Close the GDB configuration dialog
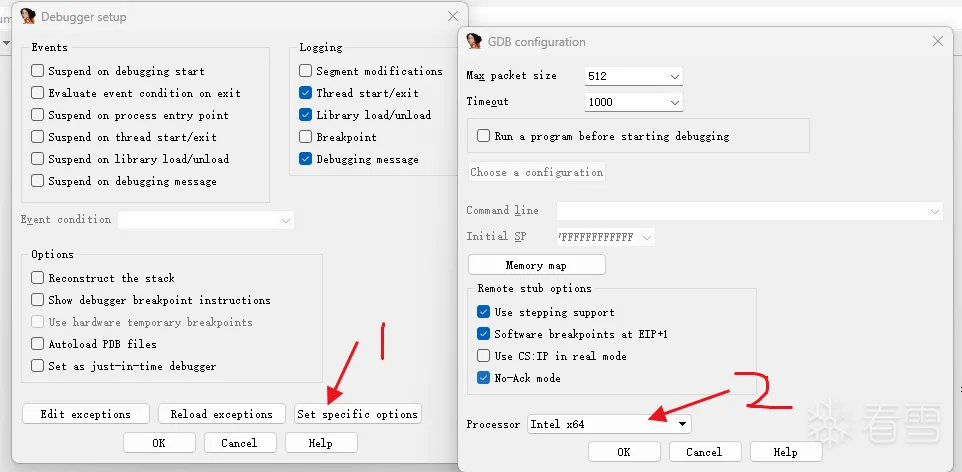 (937, 42)
